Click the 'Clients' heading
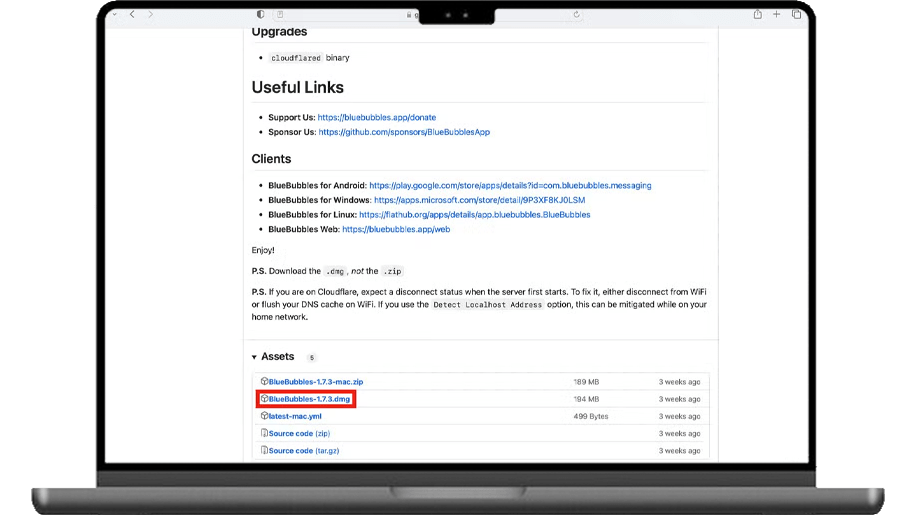The height and width of the screenshot is (515, 900). pos(271,159)
